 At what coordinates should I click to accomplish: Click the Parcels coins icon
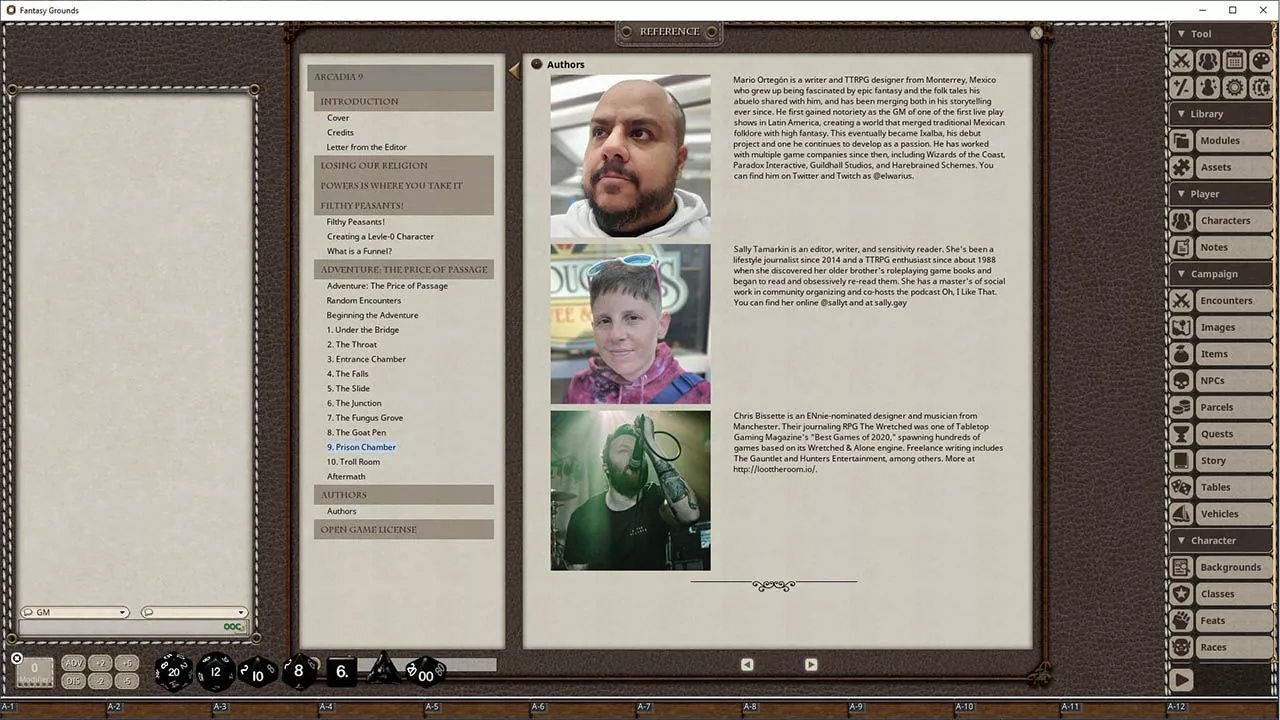tap(1182, 407)
